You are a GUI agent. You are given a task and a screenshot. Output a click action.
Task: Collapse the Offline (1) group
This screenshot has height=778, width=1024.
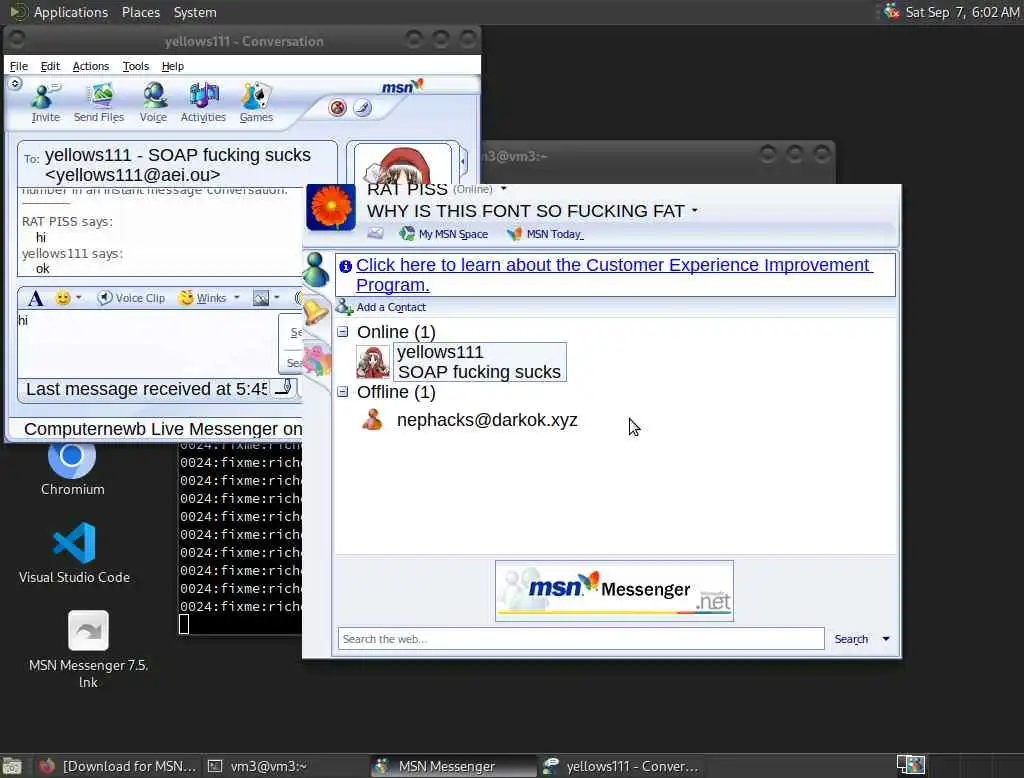343,392
